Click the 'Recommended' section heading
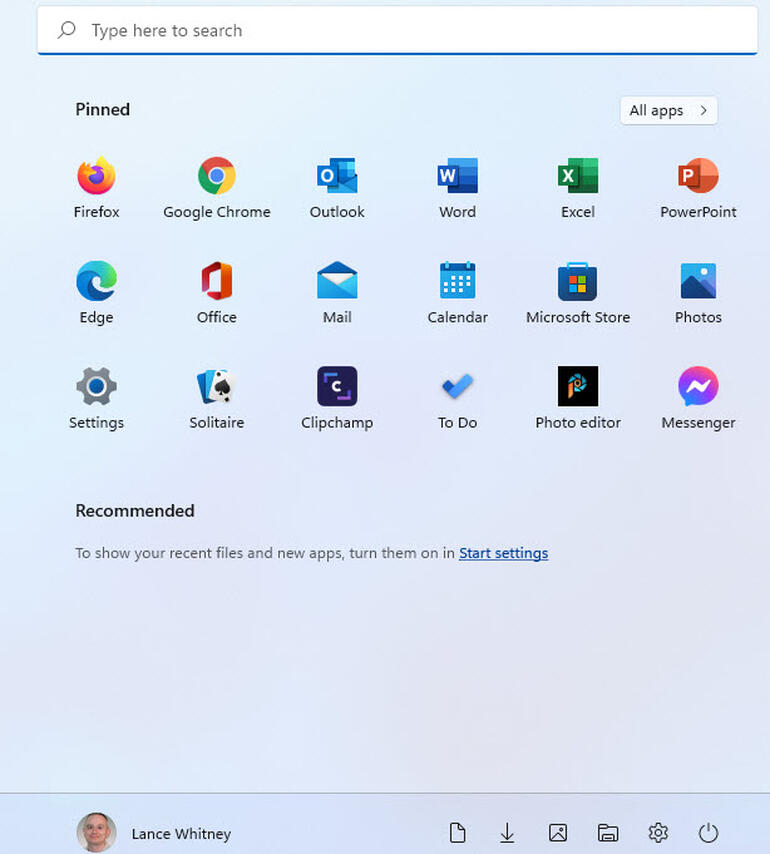770x854 pixels. pyautogui.click(x=135, y=511)
